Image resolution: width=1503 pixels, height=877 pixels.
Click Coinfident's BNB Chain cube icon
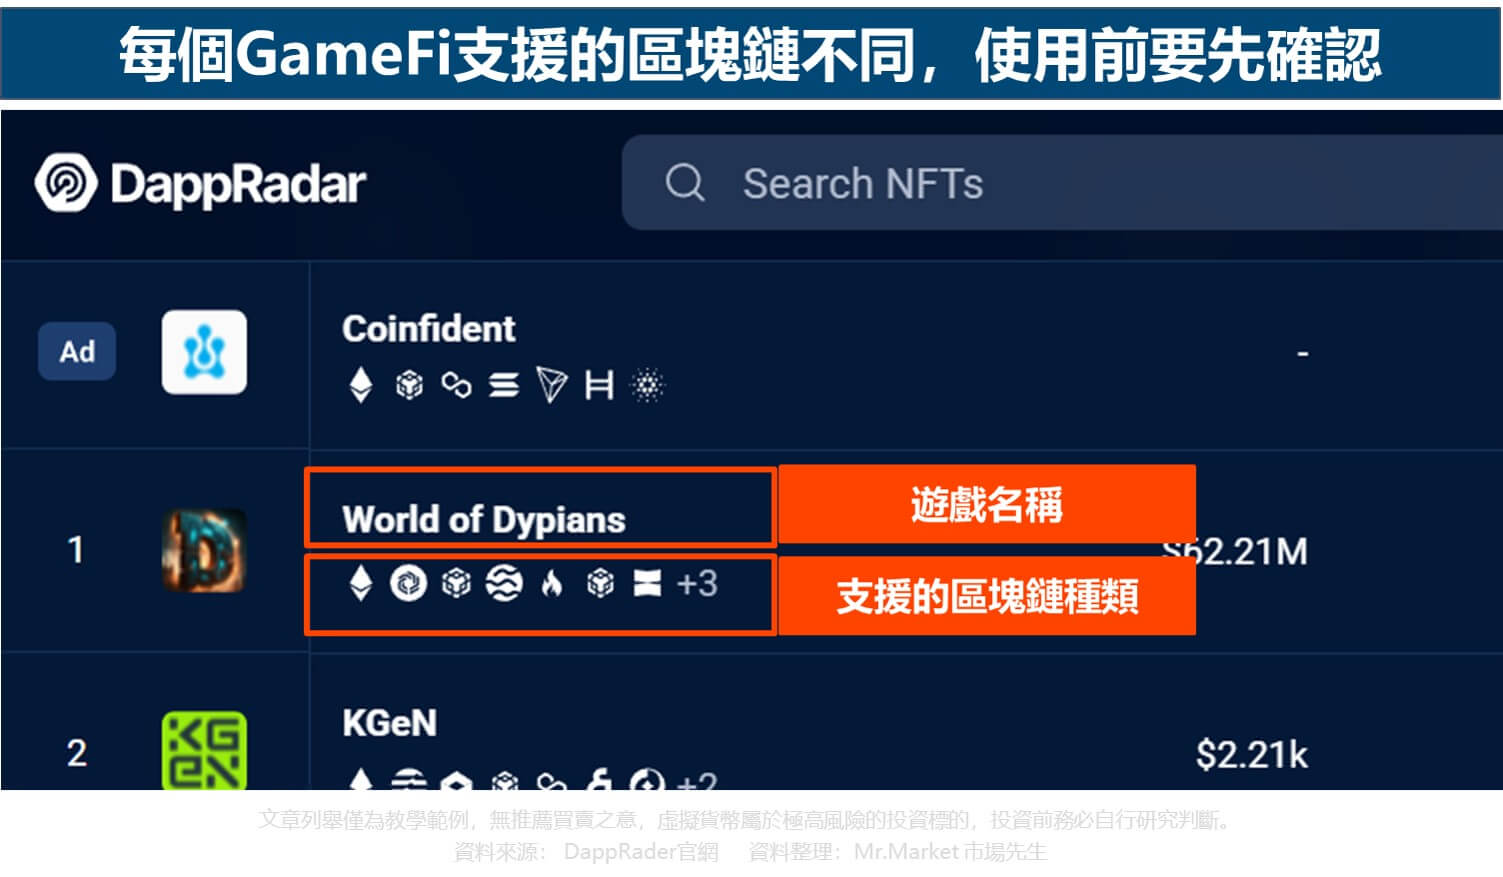tap(409, 385)
